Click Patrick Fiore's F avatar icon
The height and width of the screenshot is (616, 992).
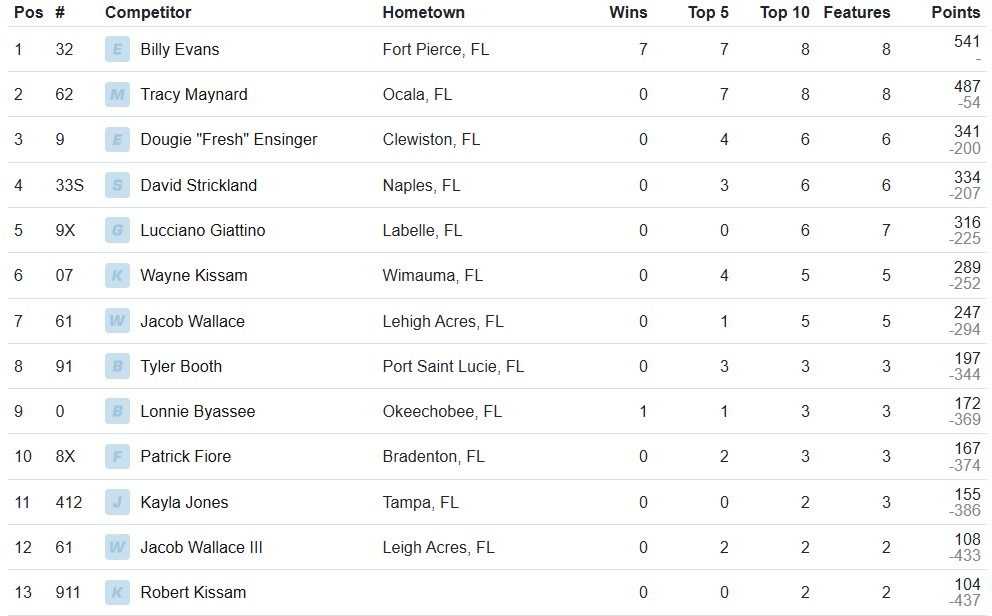[117, 456]
